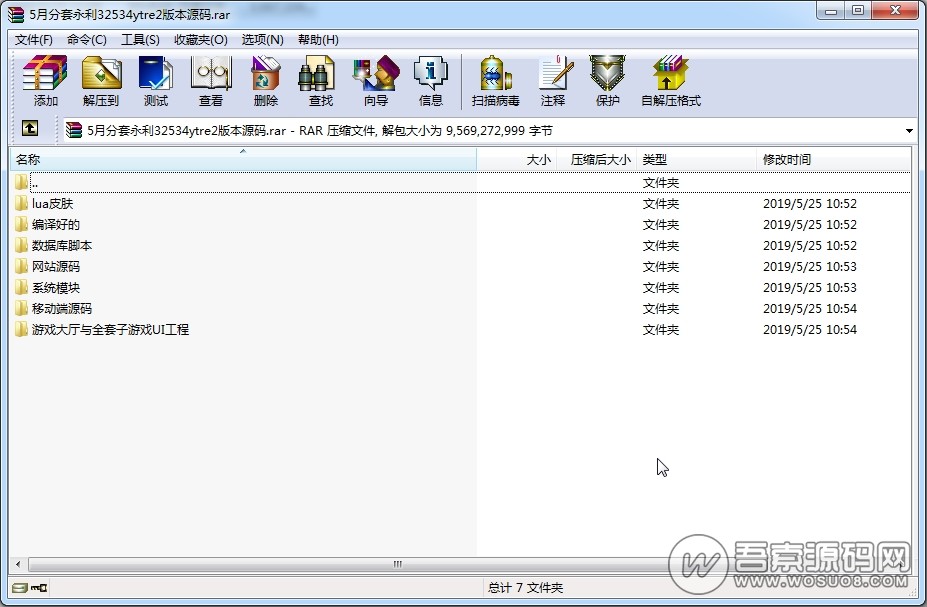The height and width of the screenshot is (607, 927).
Task: Click date 2019/5/25 10:52 of lua皮肤
Action: coord(810,204)
